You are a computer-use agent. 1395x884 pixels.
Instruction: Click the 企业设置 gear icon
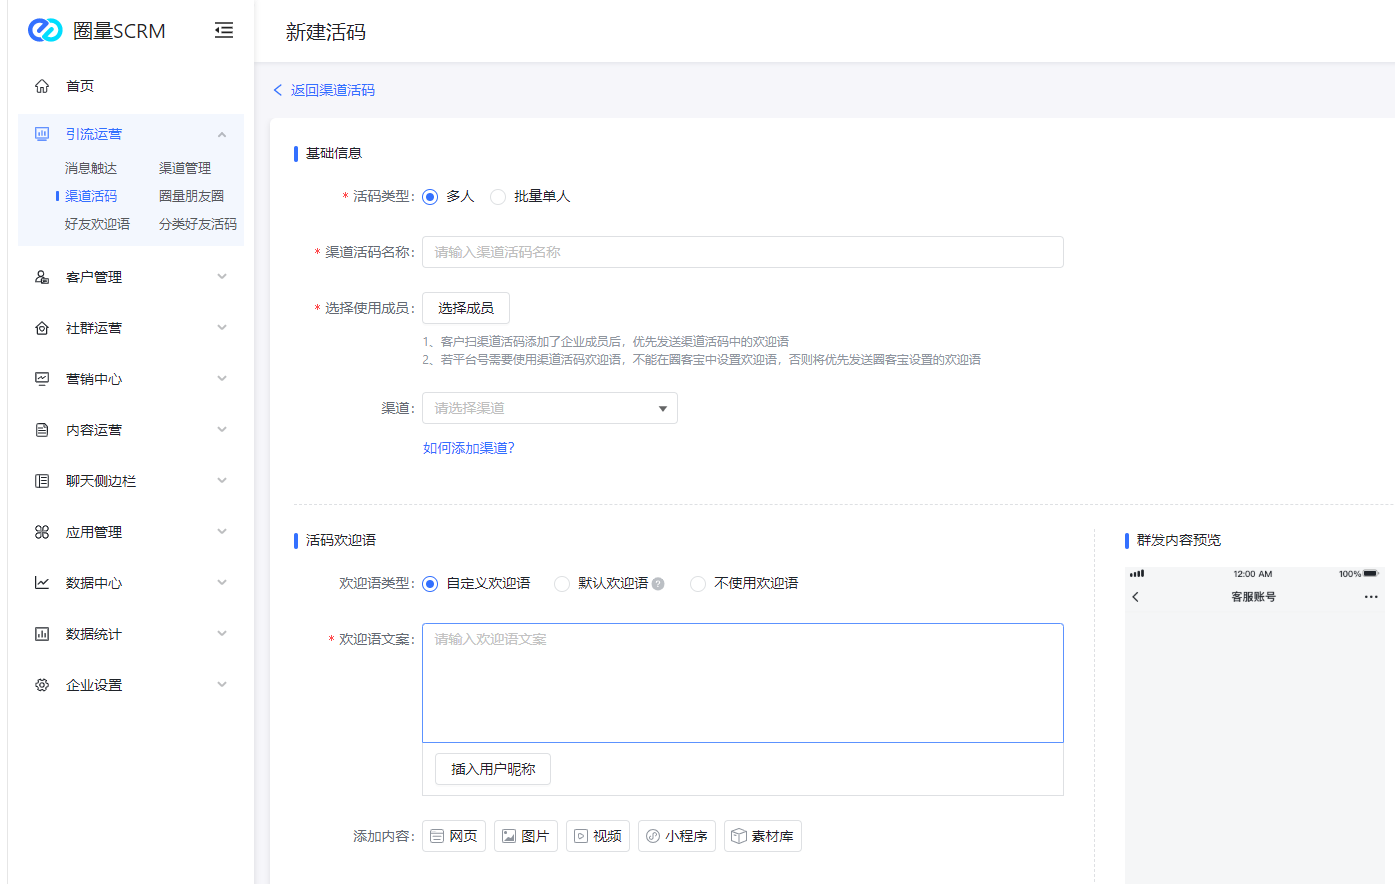tap(42, 685)
